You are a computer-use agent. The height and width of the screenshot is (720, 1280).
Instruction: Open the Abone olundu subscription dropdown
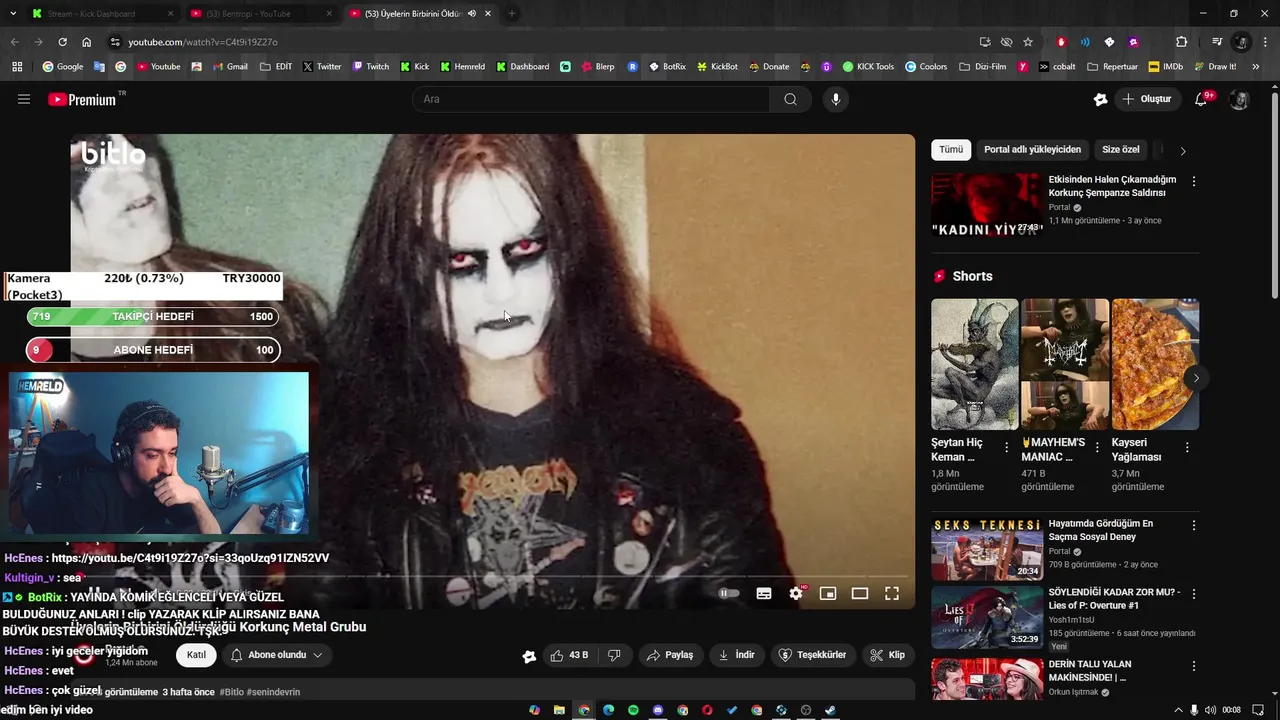(x=277, y=655)
